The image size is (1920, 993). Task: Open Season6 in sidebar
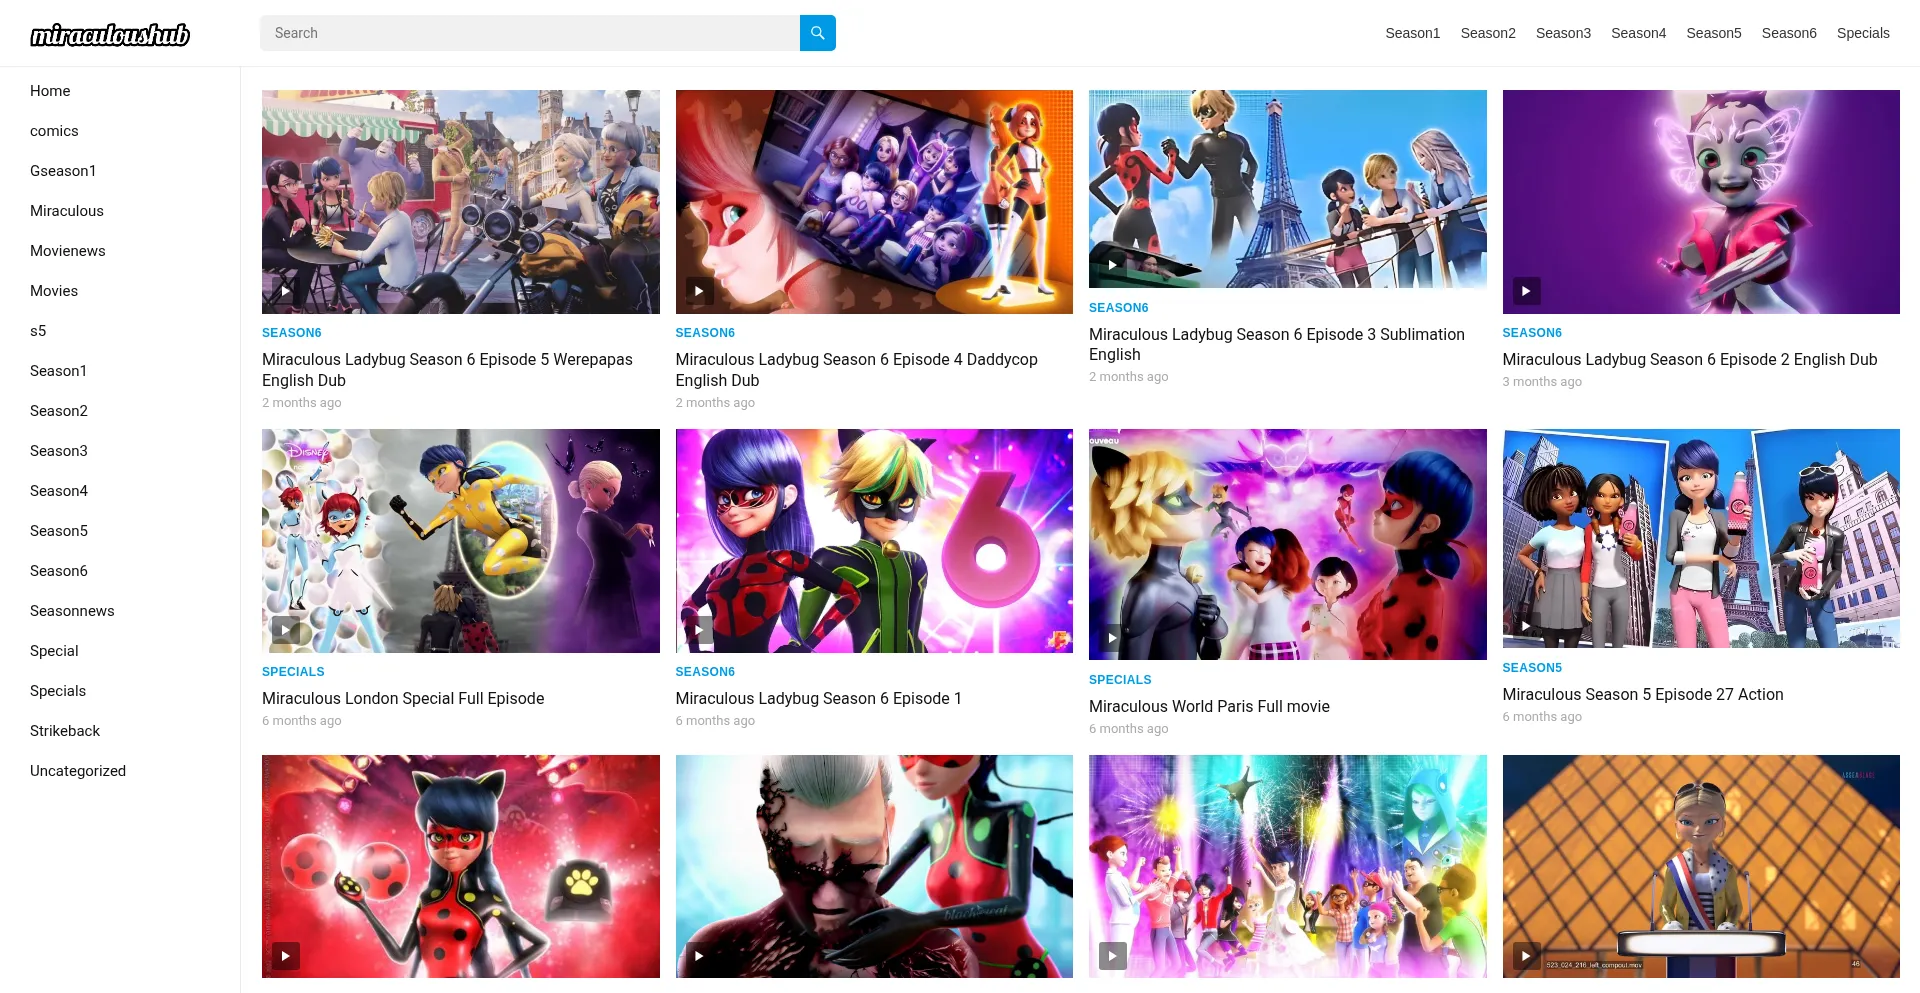pyautogui.click(x=59, y=571)
